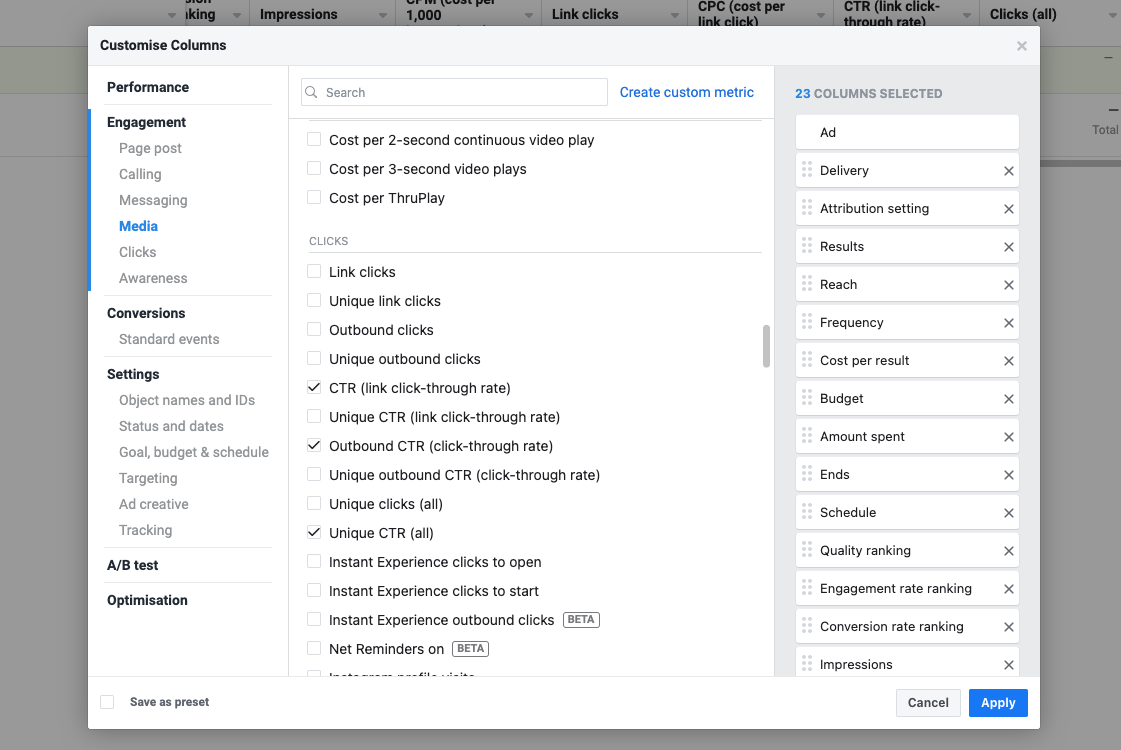Click the drag handle beside Reach
1121x750 pixels.
(x=807, y=285)
